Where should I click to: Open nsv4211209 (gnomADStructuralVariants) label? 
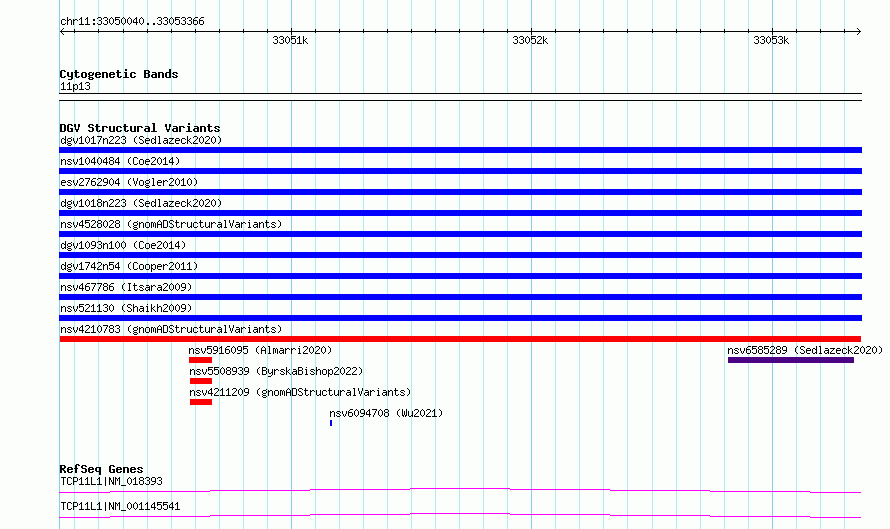(x=300, y=392)
